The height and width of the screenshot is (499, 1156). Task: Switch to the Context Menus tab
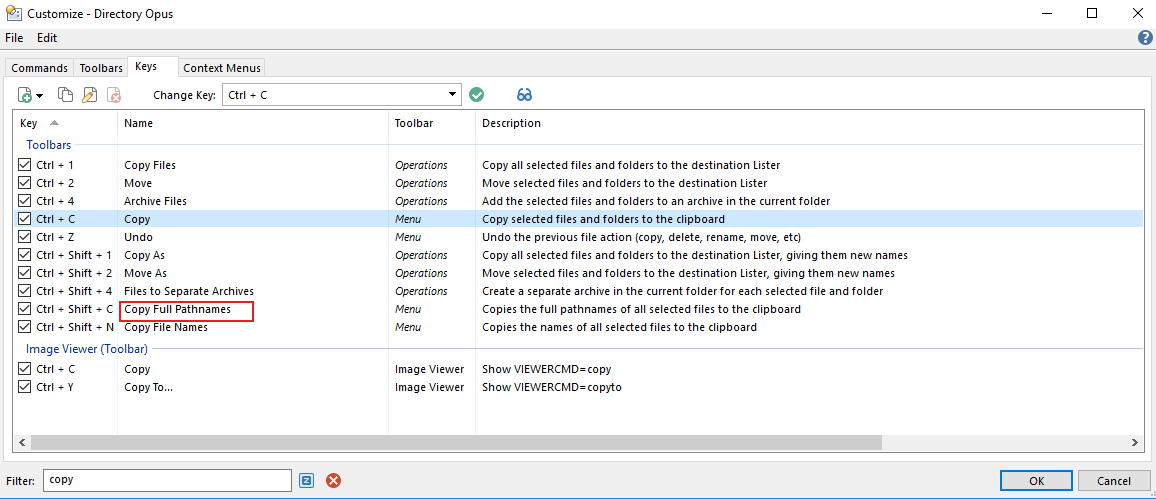[222, 68]
